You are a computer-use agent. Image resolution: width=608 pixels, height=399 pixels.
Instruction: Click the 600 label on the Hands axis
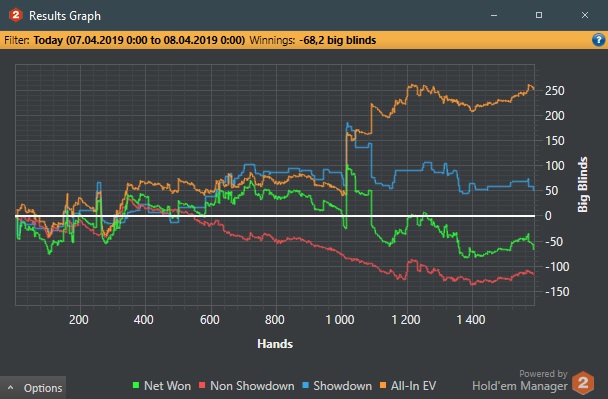209,320
